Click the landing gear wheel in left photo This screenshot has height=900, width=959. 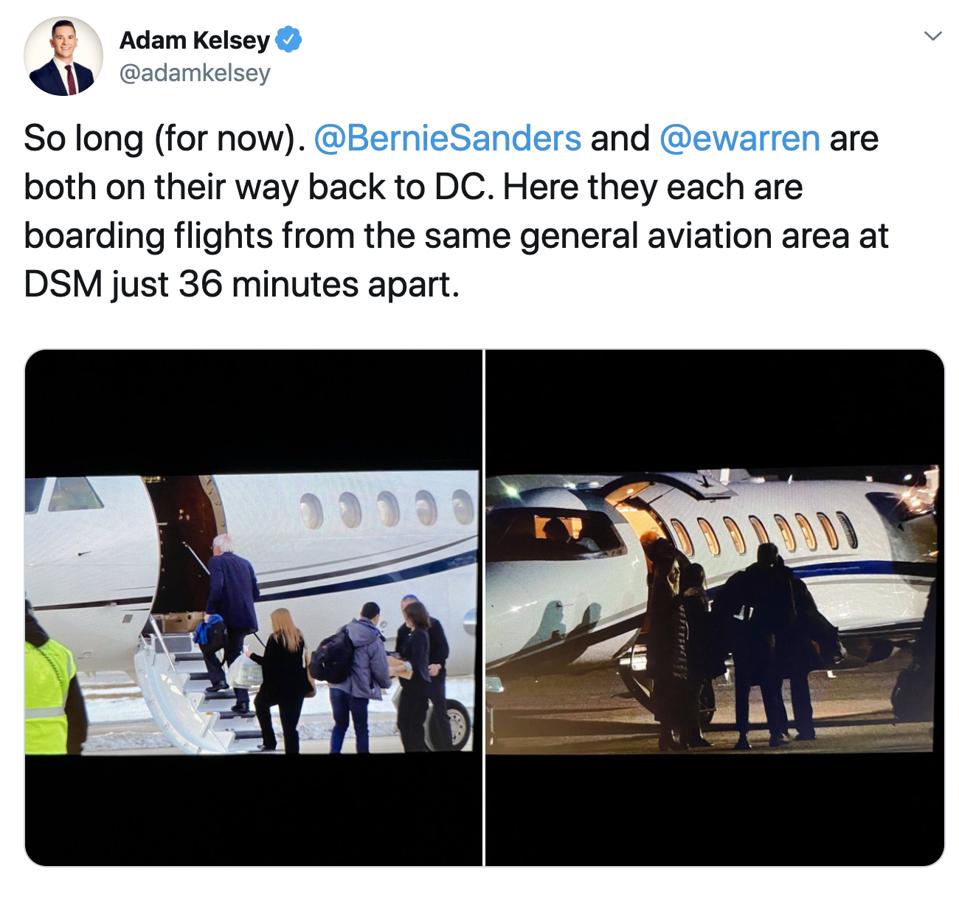tap(456, 723)
